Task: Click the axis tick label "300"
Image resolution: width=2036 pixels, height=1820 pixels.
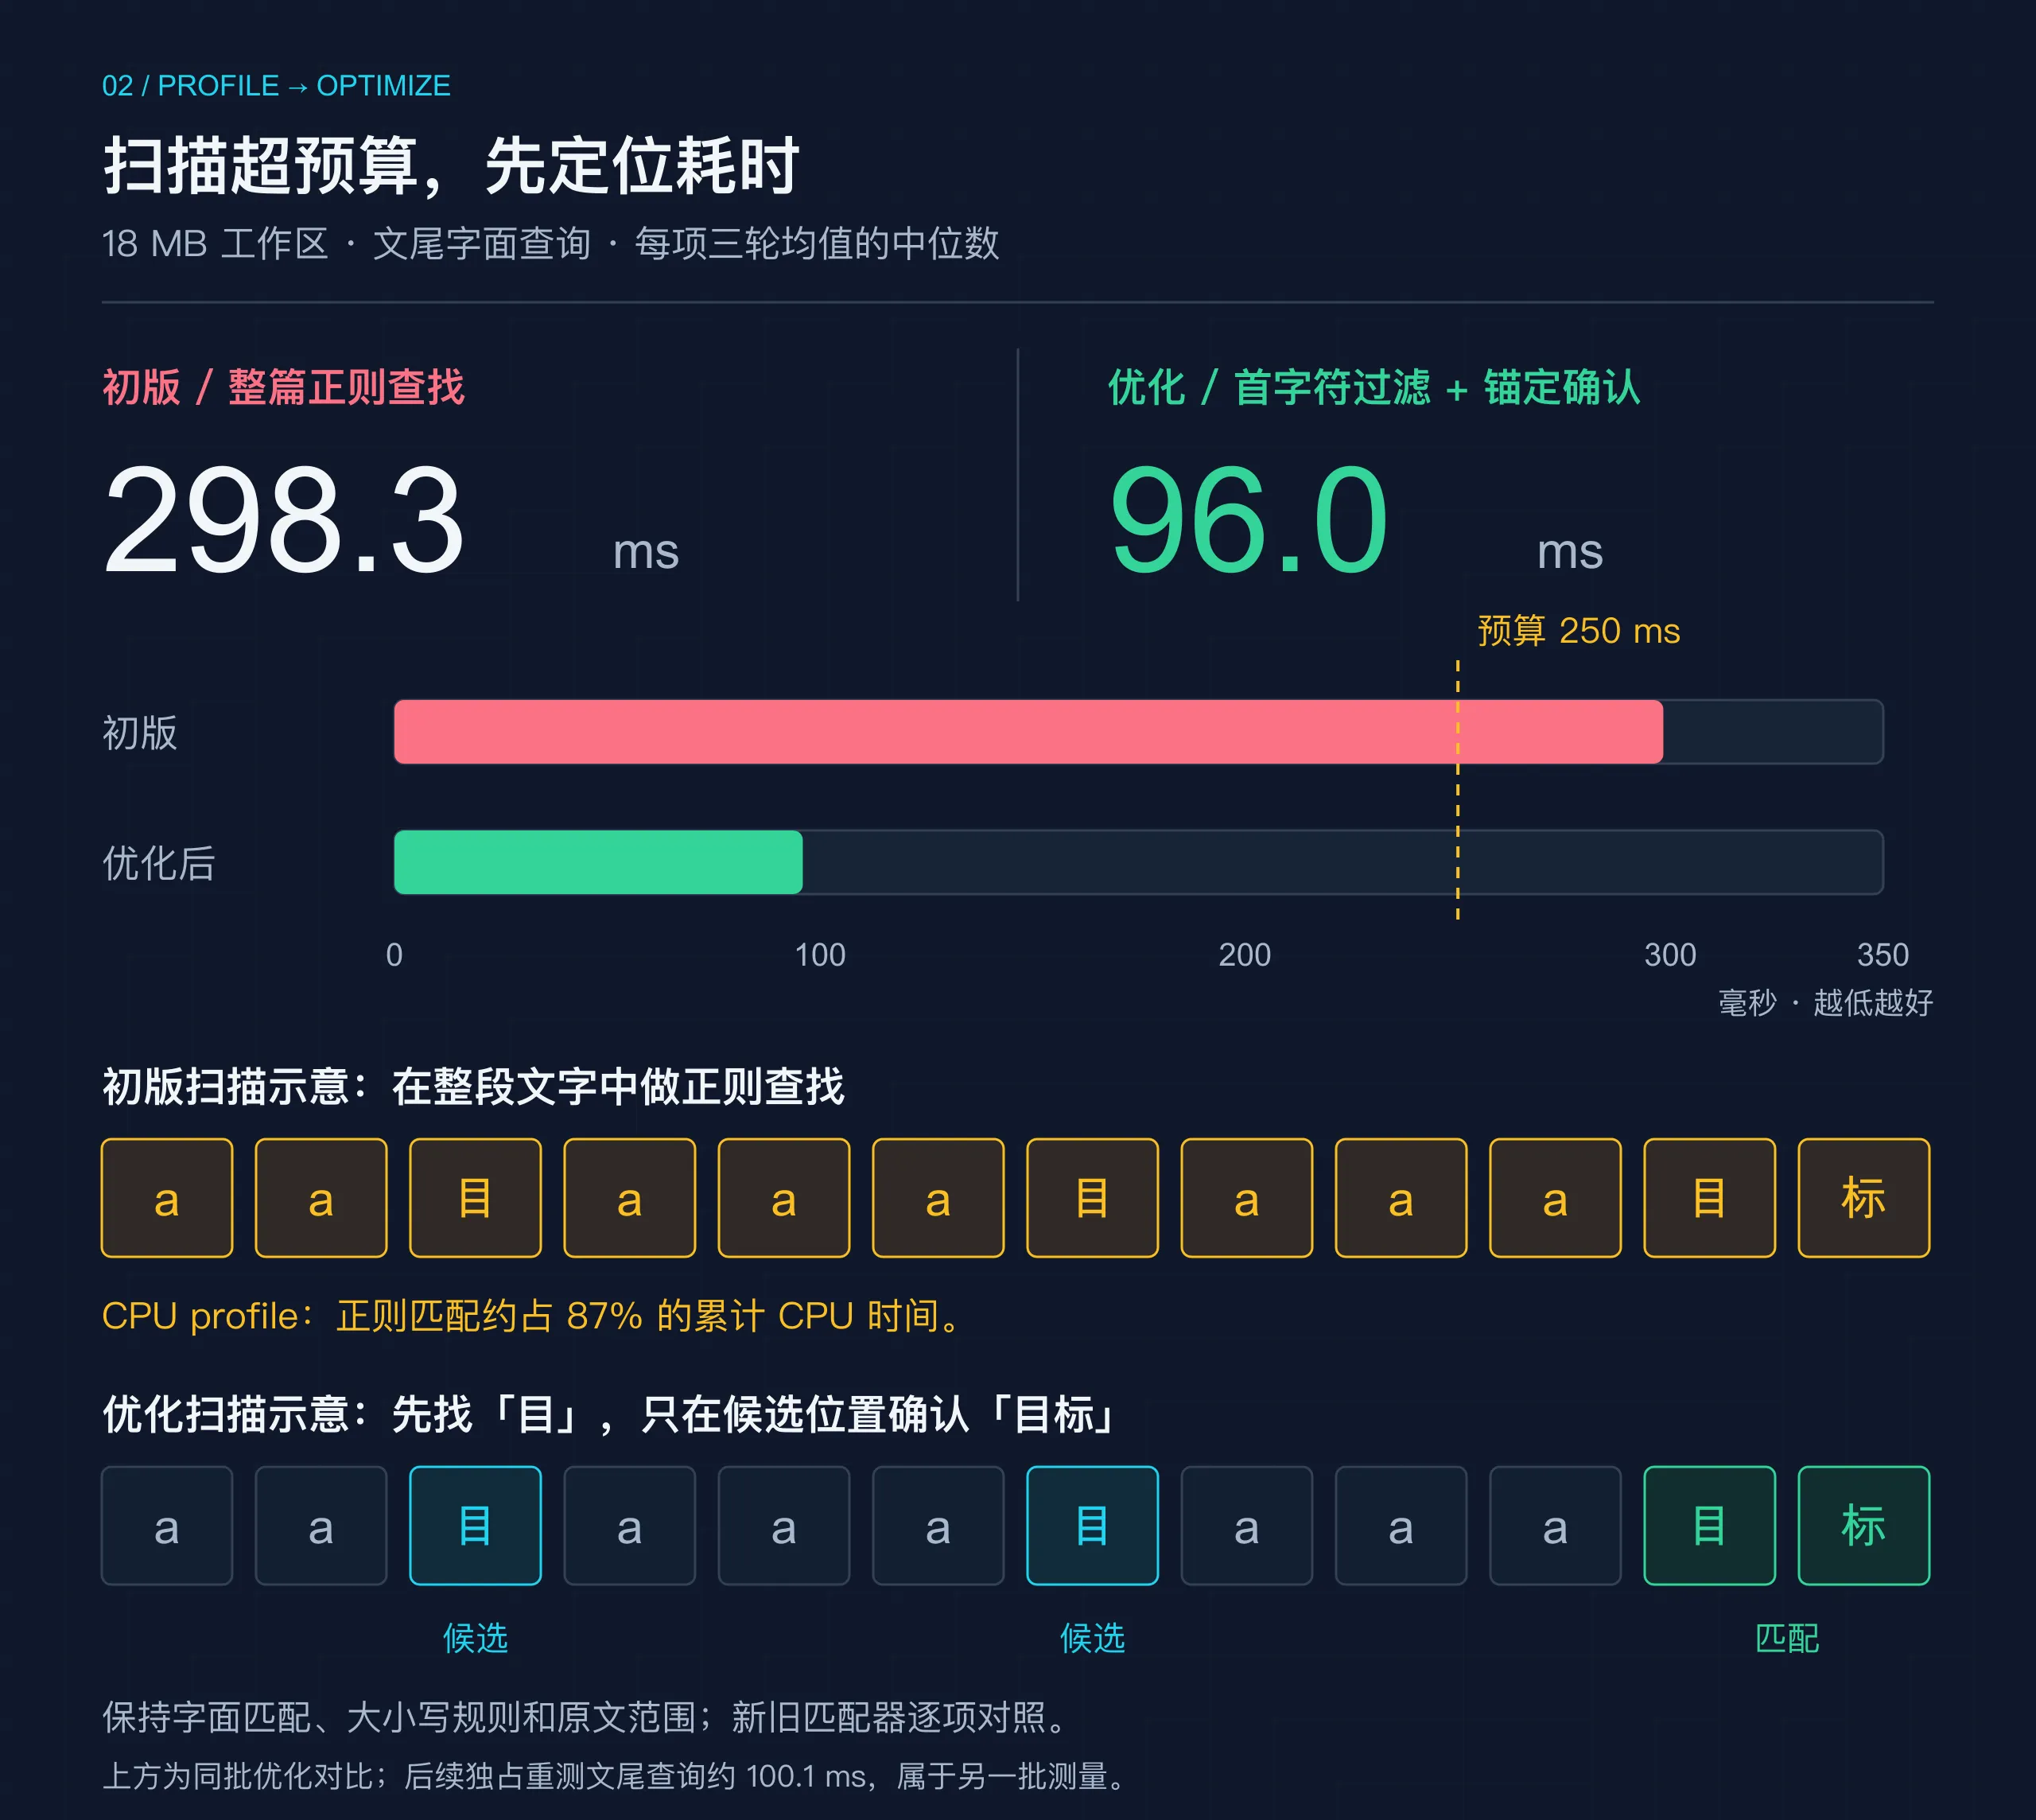Action: [x=1670, y=955]
